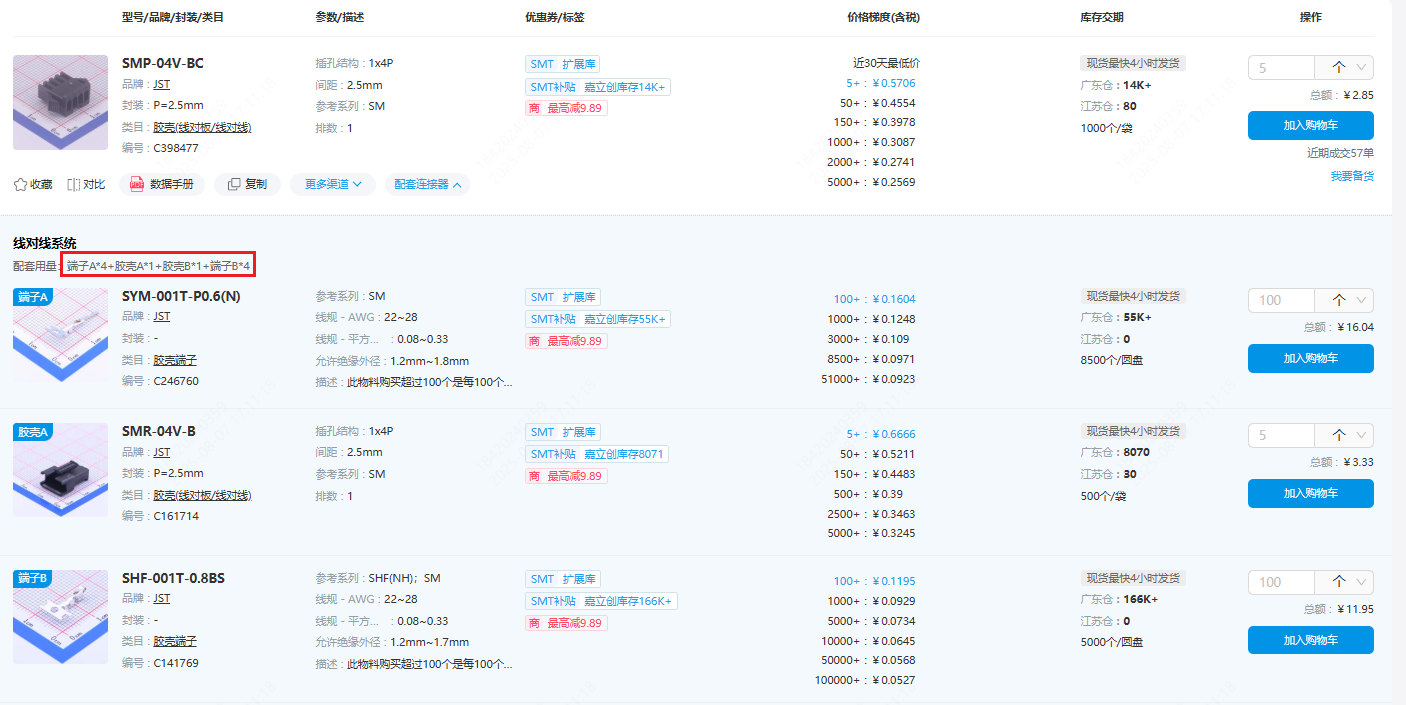Collapse the 配套连接器 section
The height and width of the screenshot is (705, 1406).
[427, 184]
